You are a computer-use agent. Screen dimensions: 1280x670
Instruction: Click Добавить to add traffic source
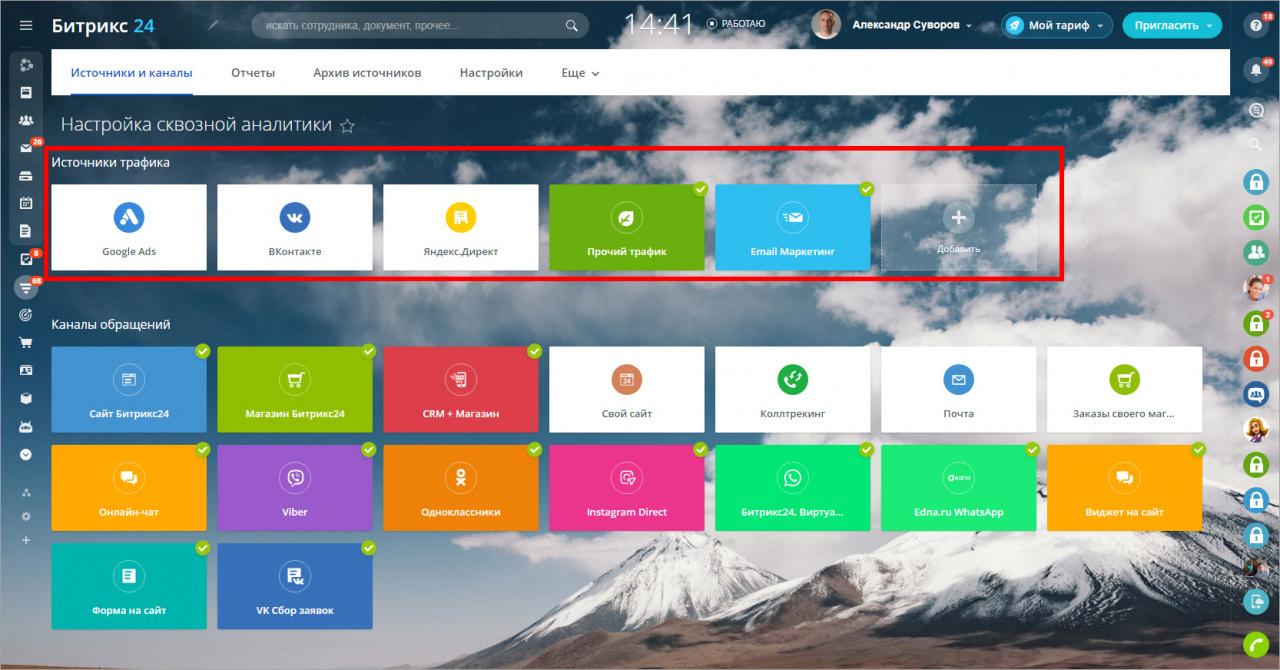click(x=959, y=227)
